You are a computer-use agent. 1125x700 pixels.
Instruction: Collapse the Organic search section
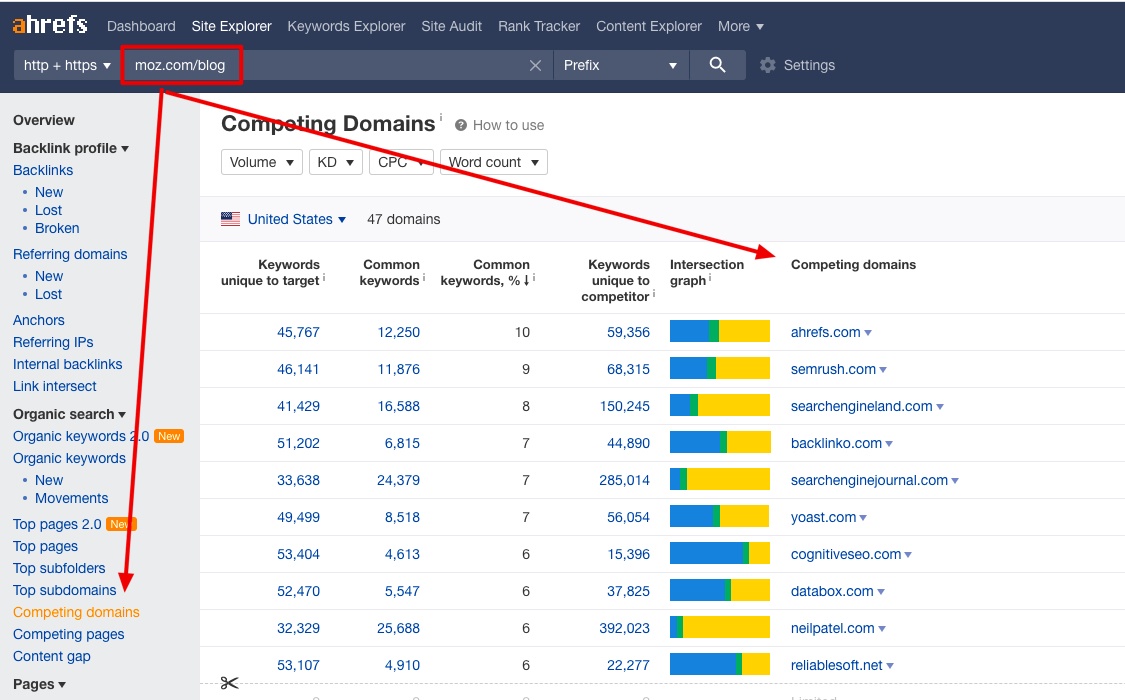point(69,415)
